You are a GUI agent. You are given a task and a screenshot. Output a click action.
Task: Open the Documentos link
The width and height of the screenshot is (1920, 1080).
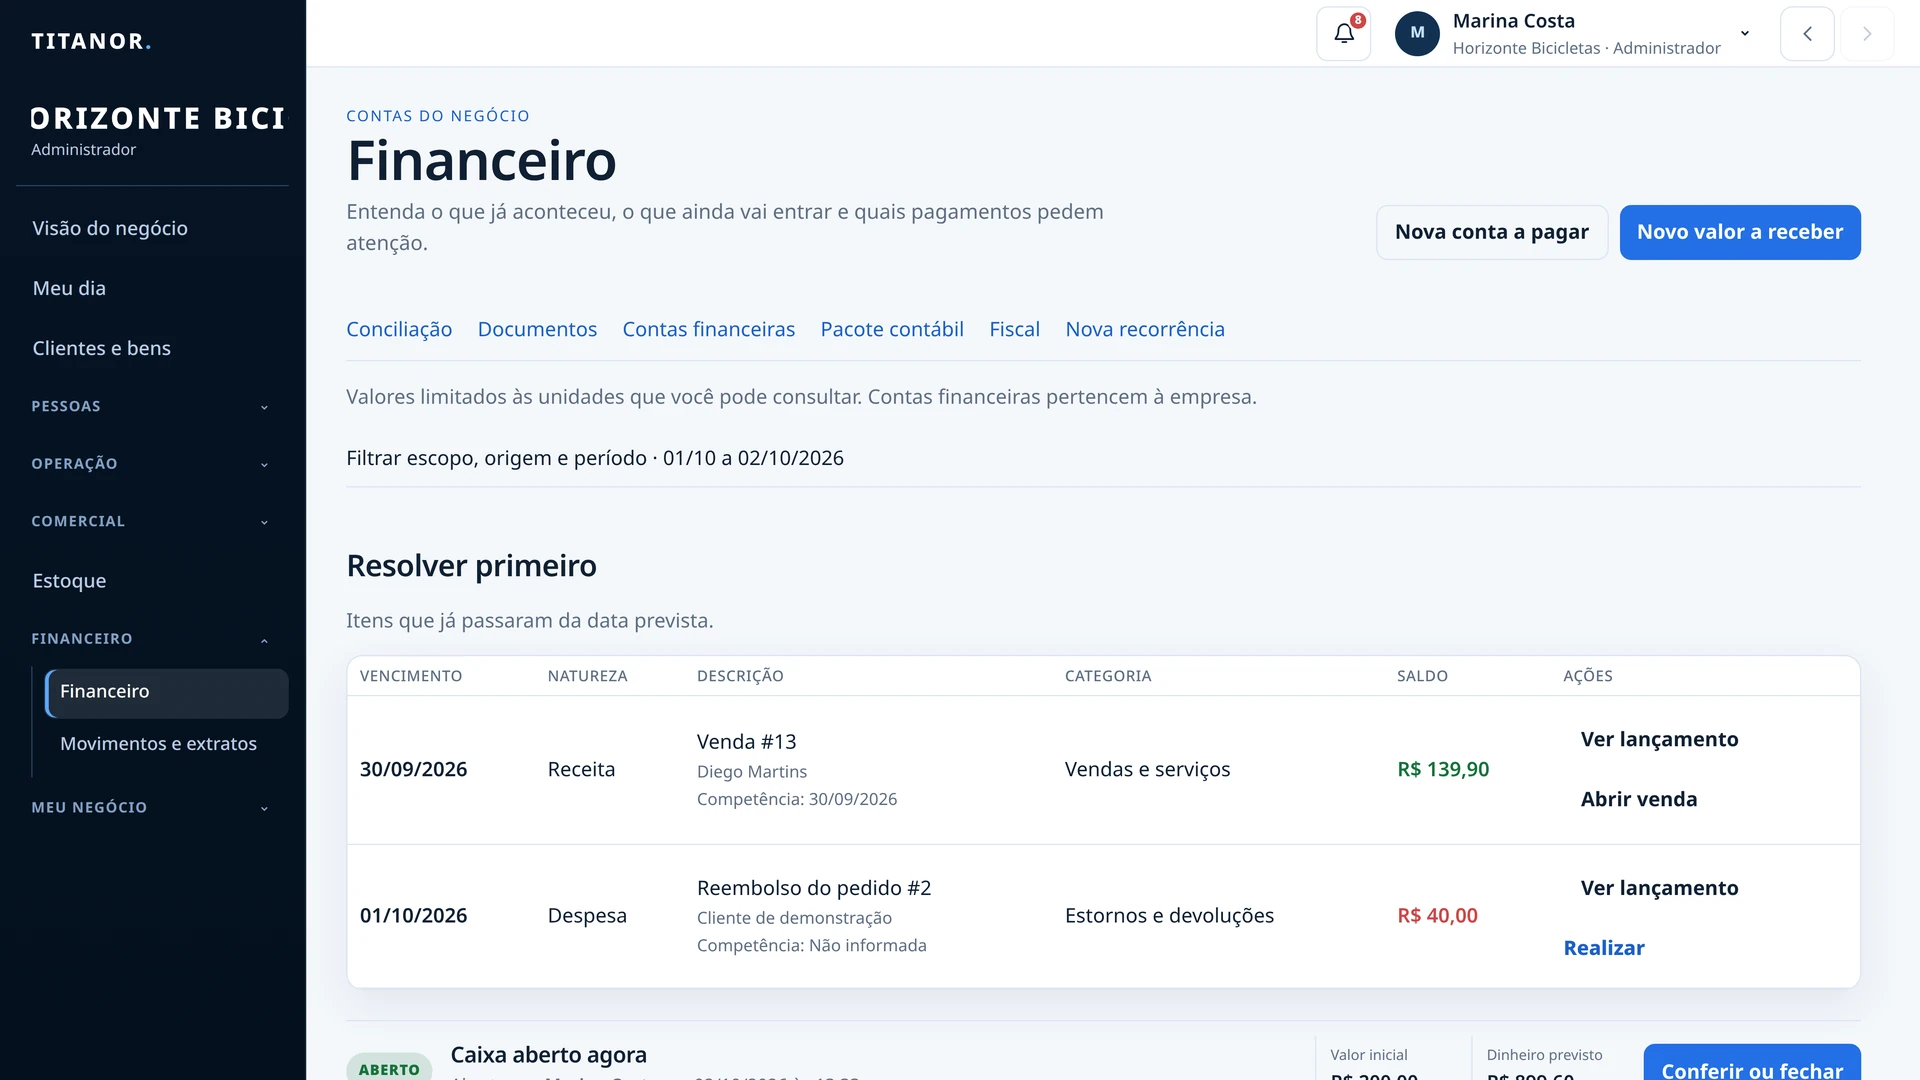[x=537, y=329]
